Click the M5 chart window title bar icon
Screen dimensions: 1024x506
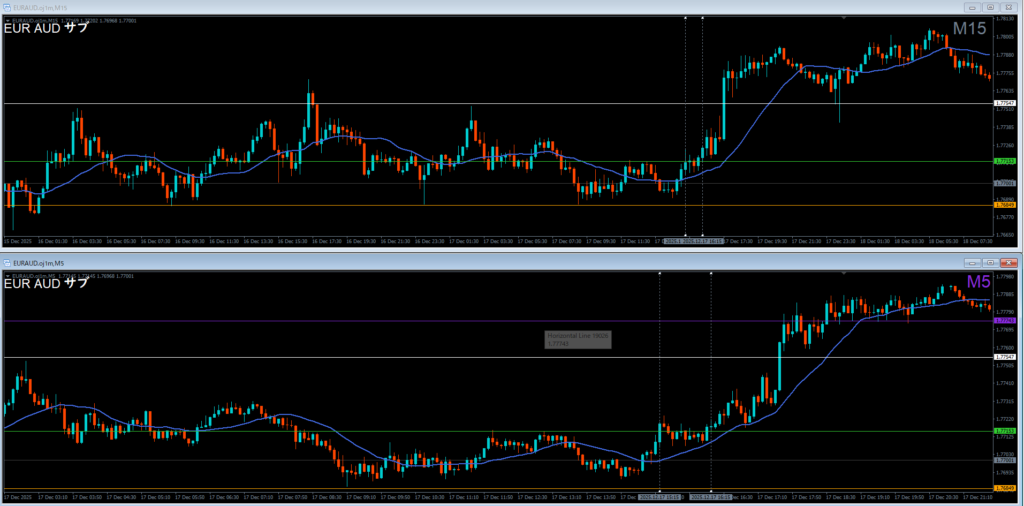click(x=7, y=263)
